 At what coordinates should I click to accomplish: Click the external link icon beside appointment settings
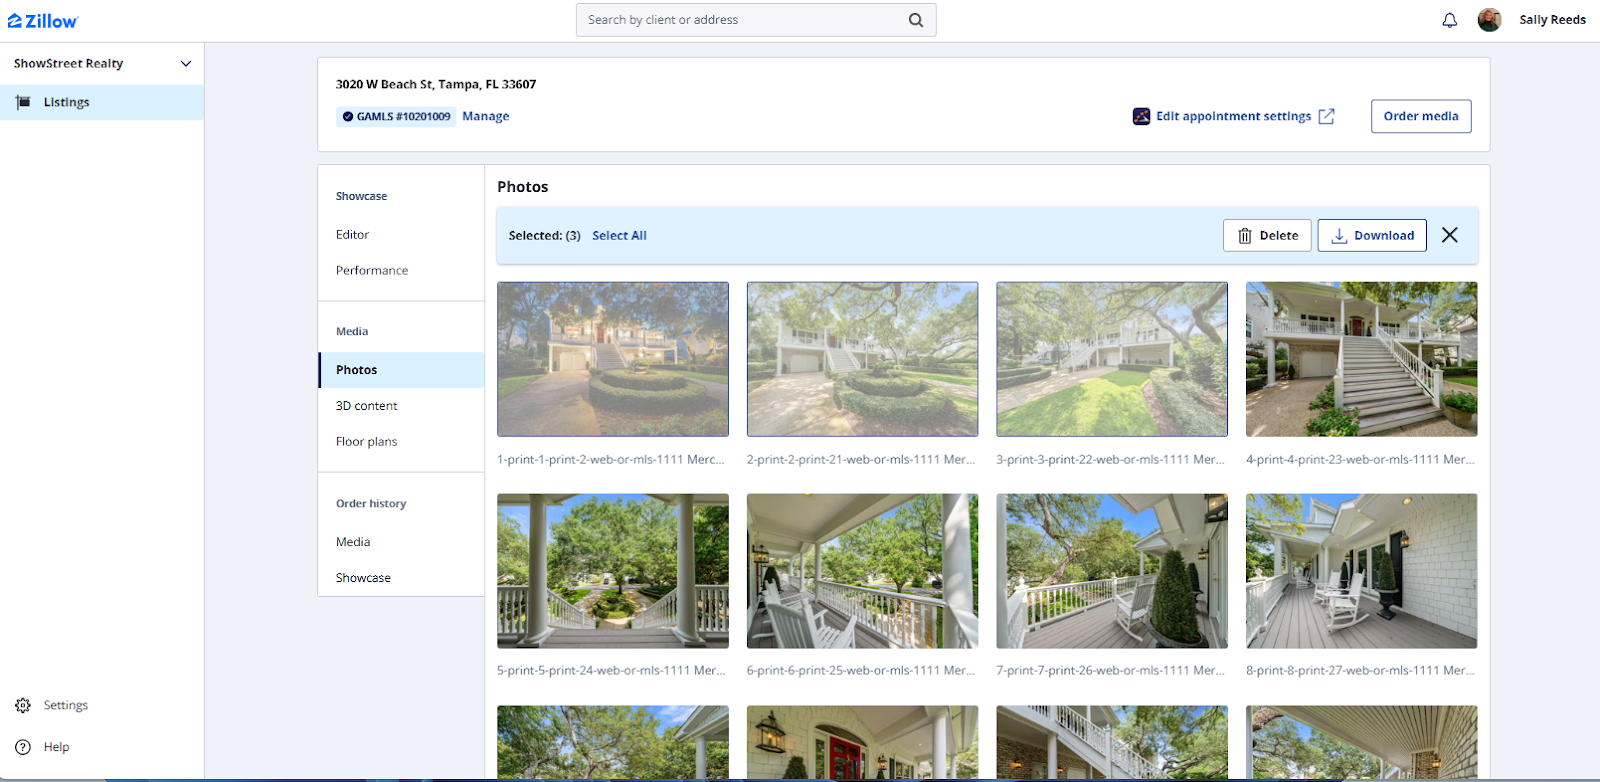click(x=1327, y=116)
